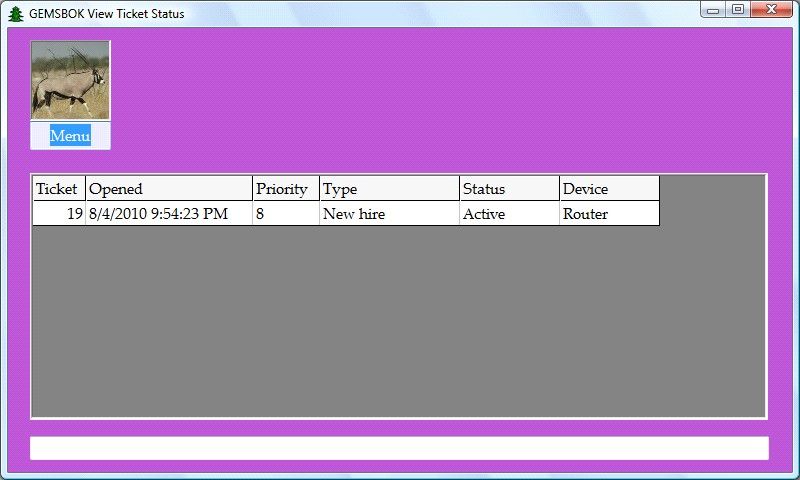Click the priority value 8 cell

point(285,214)
